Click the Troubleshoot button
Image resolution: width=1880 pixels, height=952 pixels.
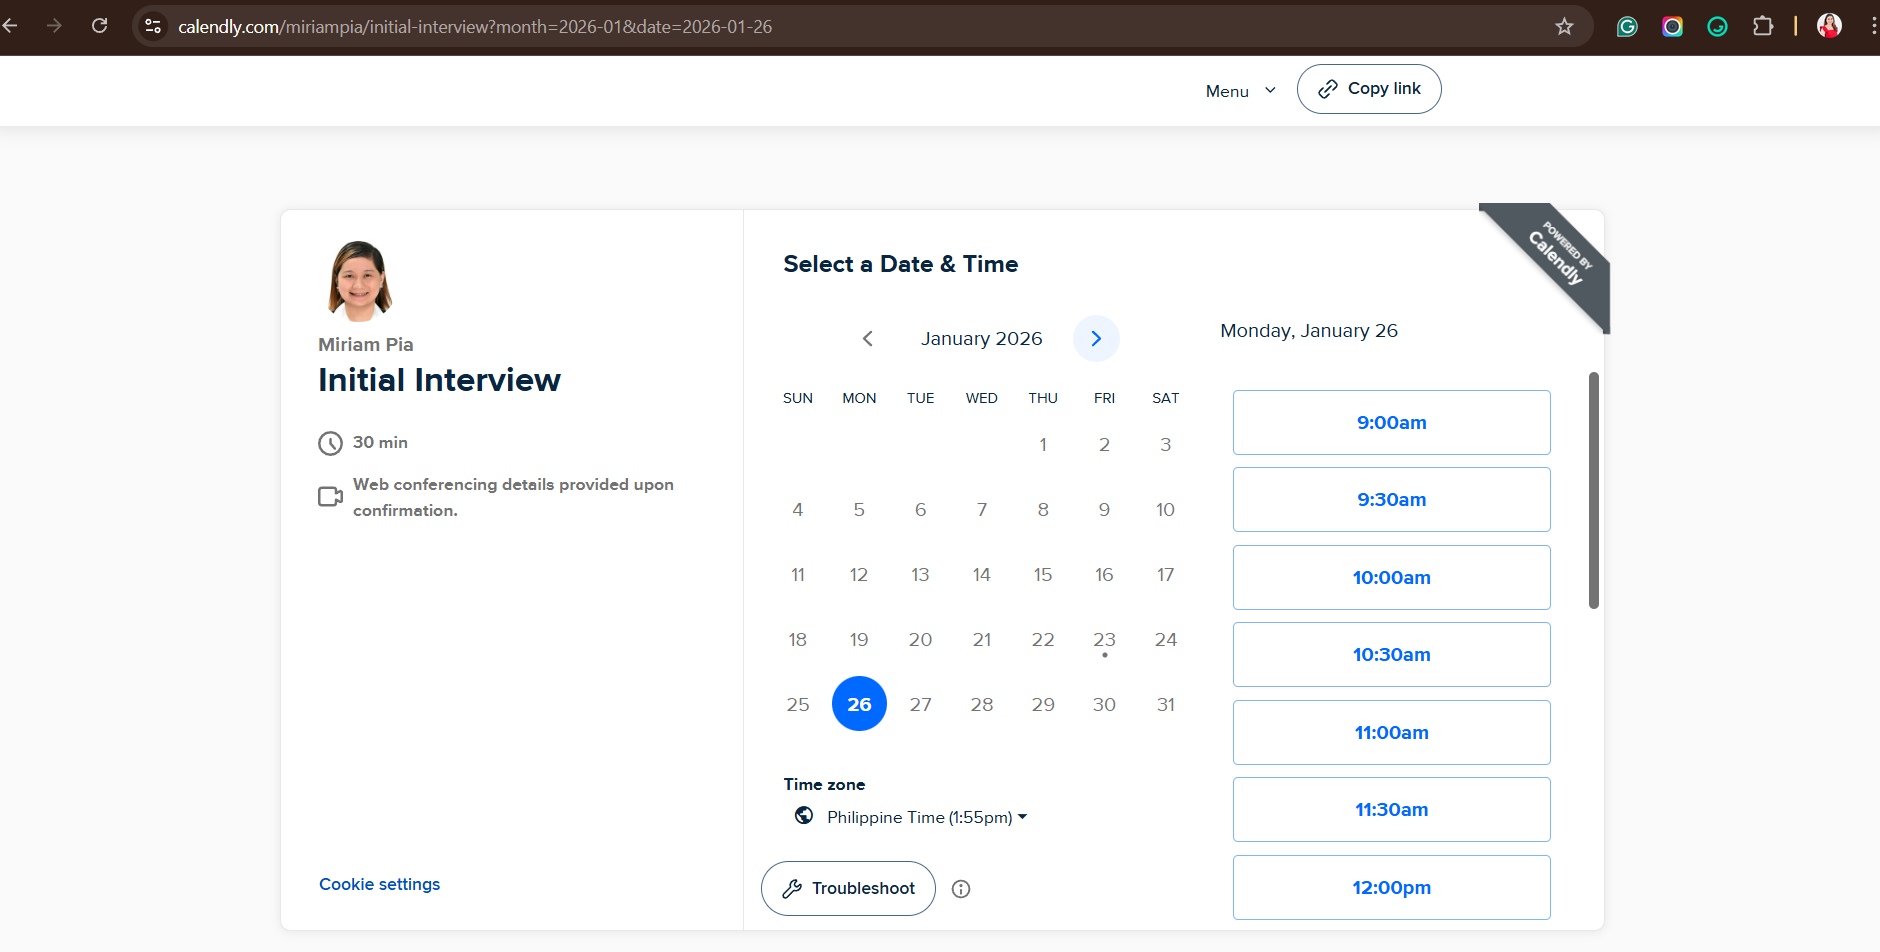848,888
